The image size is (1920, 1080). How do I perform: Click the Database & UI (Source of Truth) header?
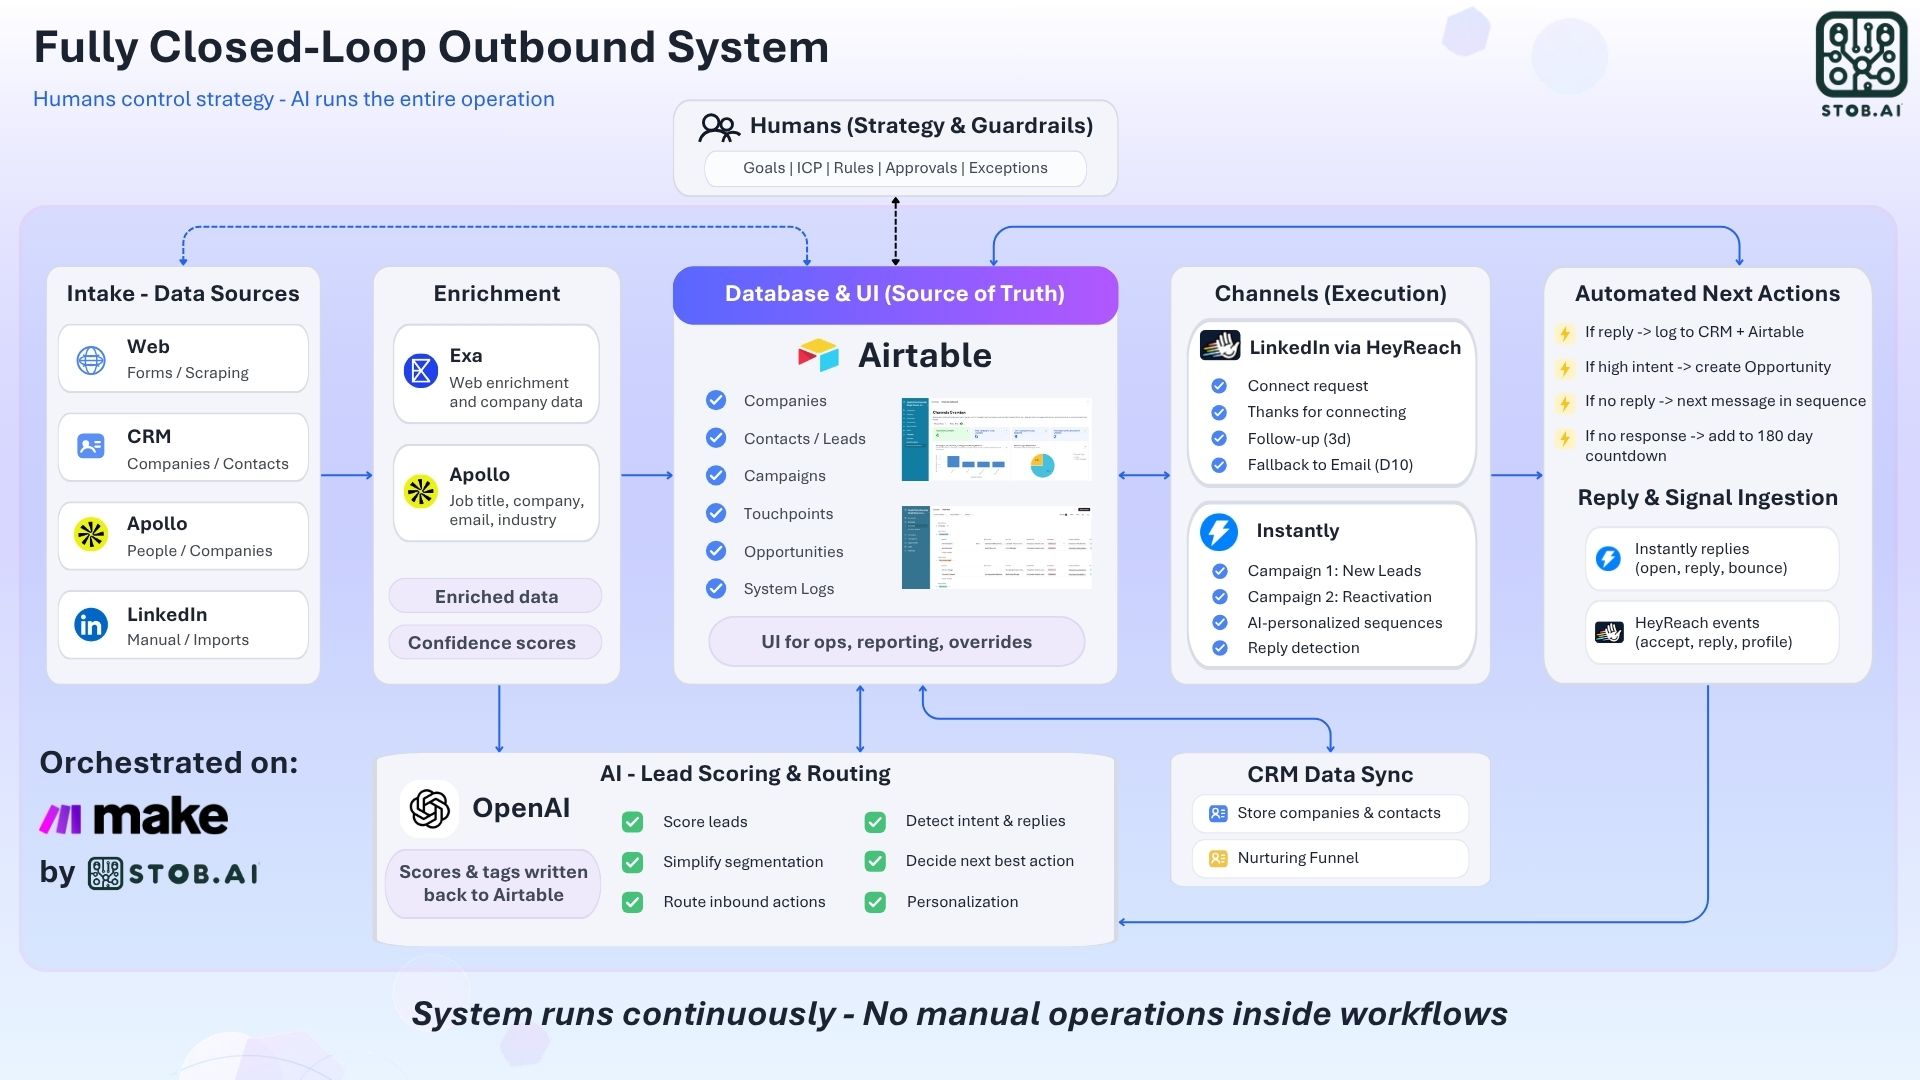point(895,295)
